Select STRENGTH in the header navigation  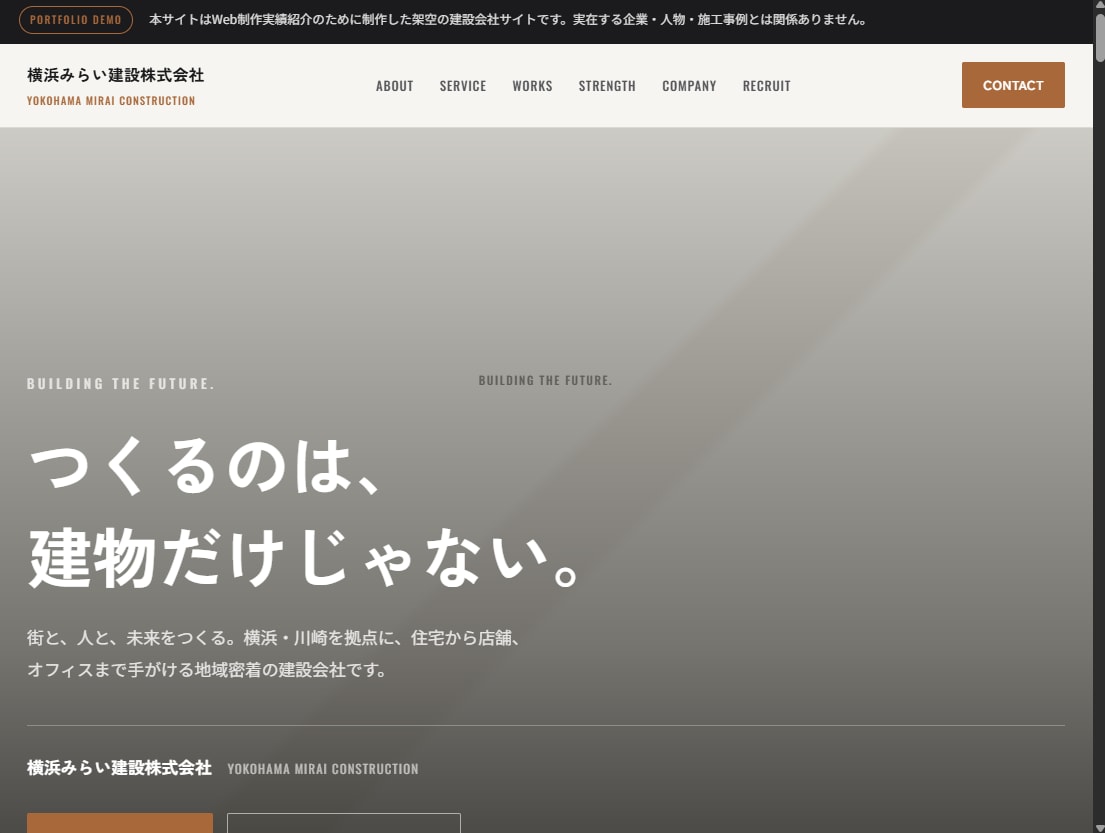tap(607, 86)
